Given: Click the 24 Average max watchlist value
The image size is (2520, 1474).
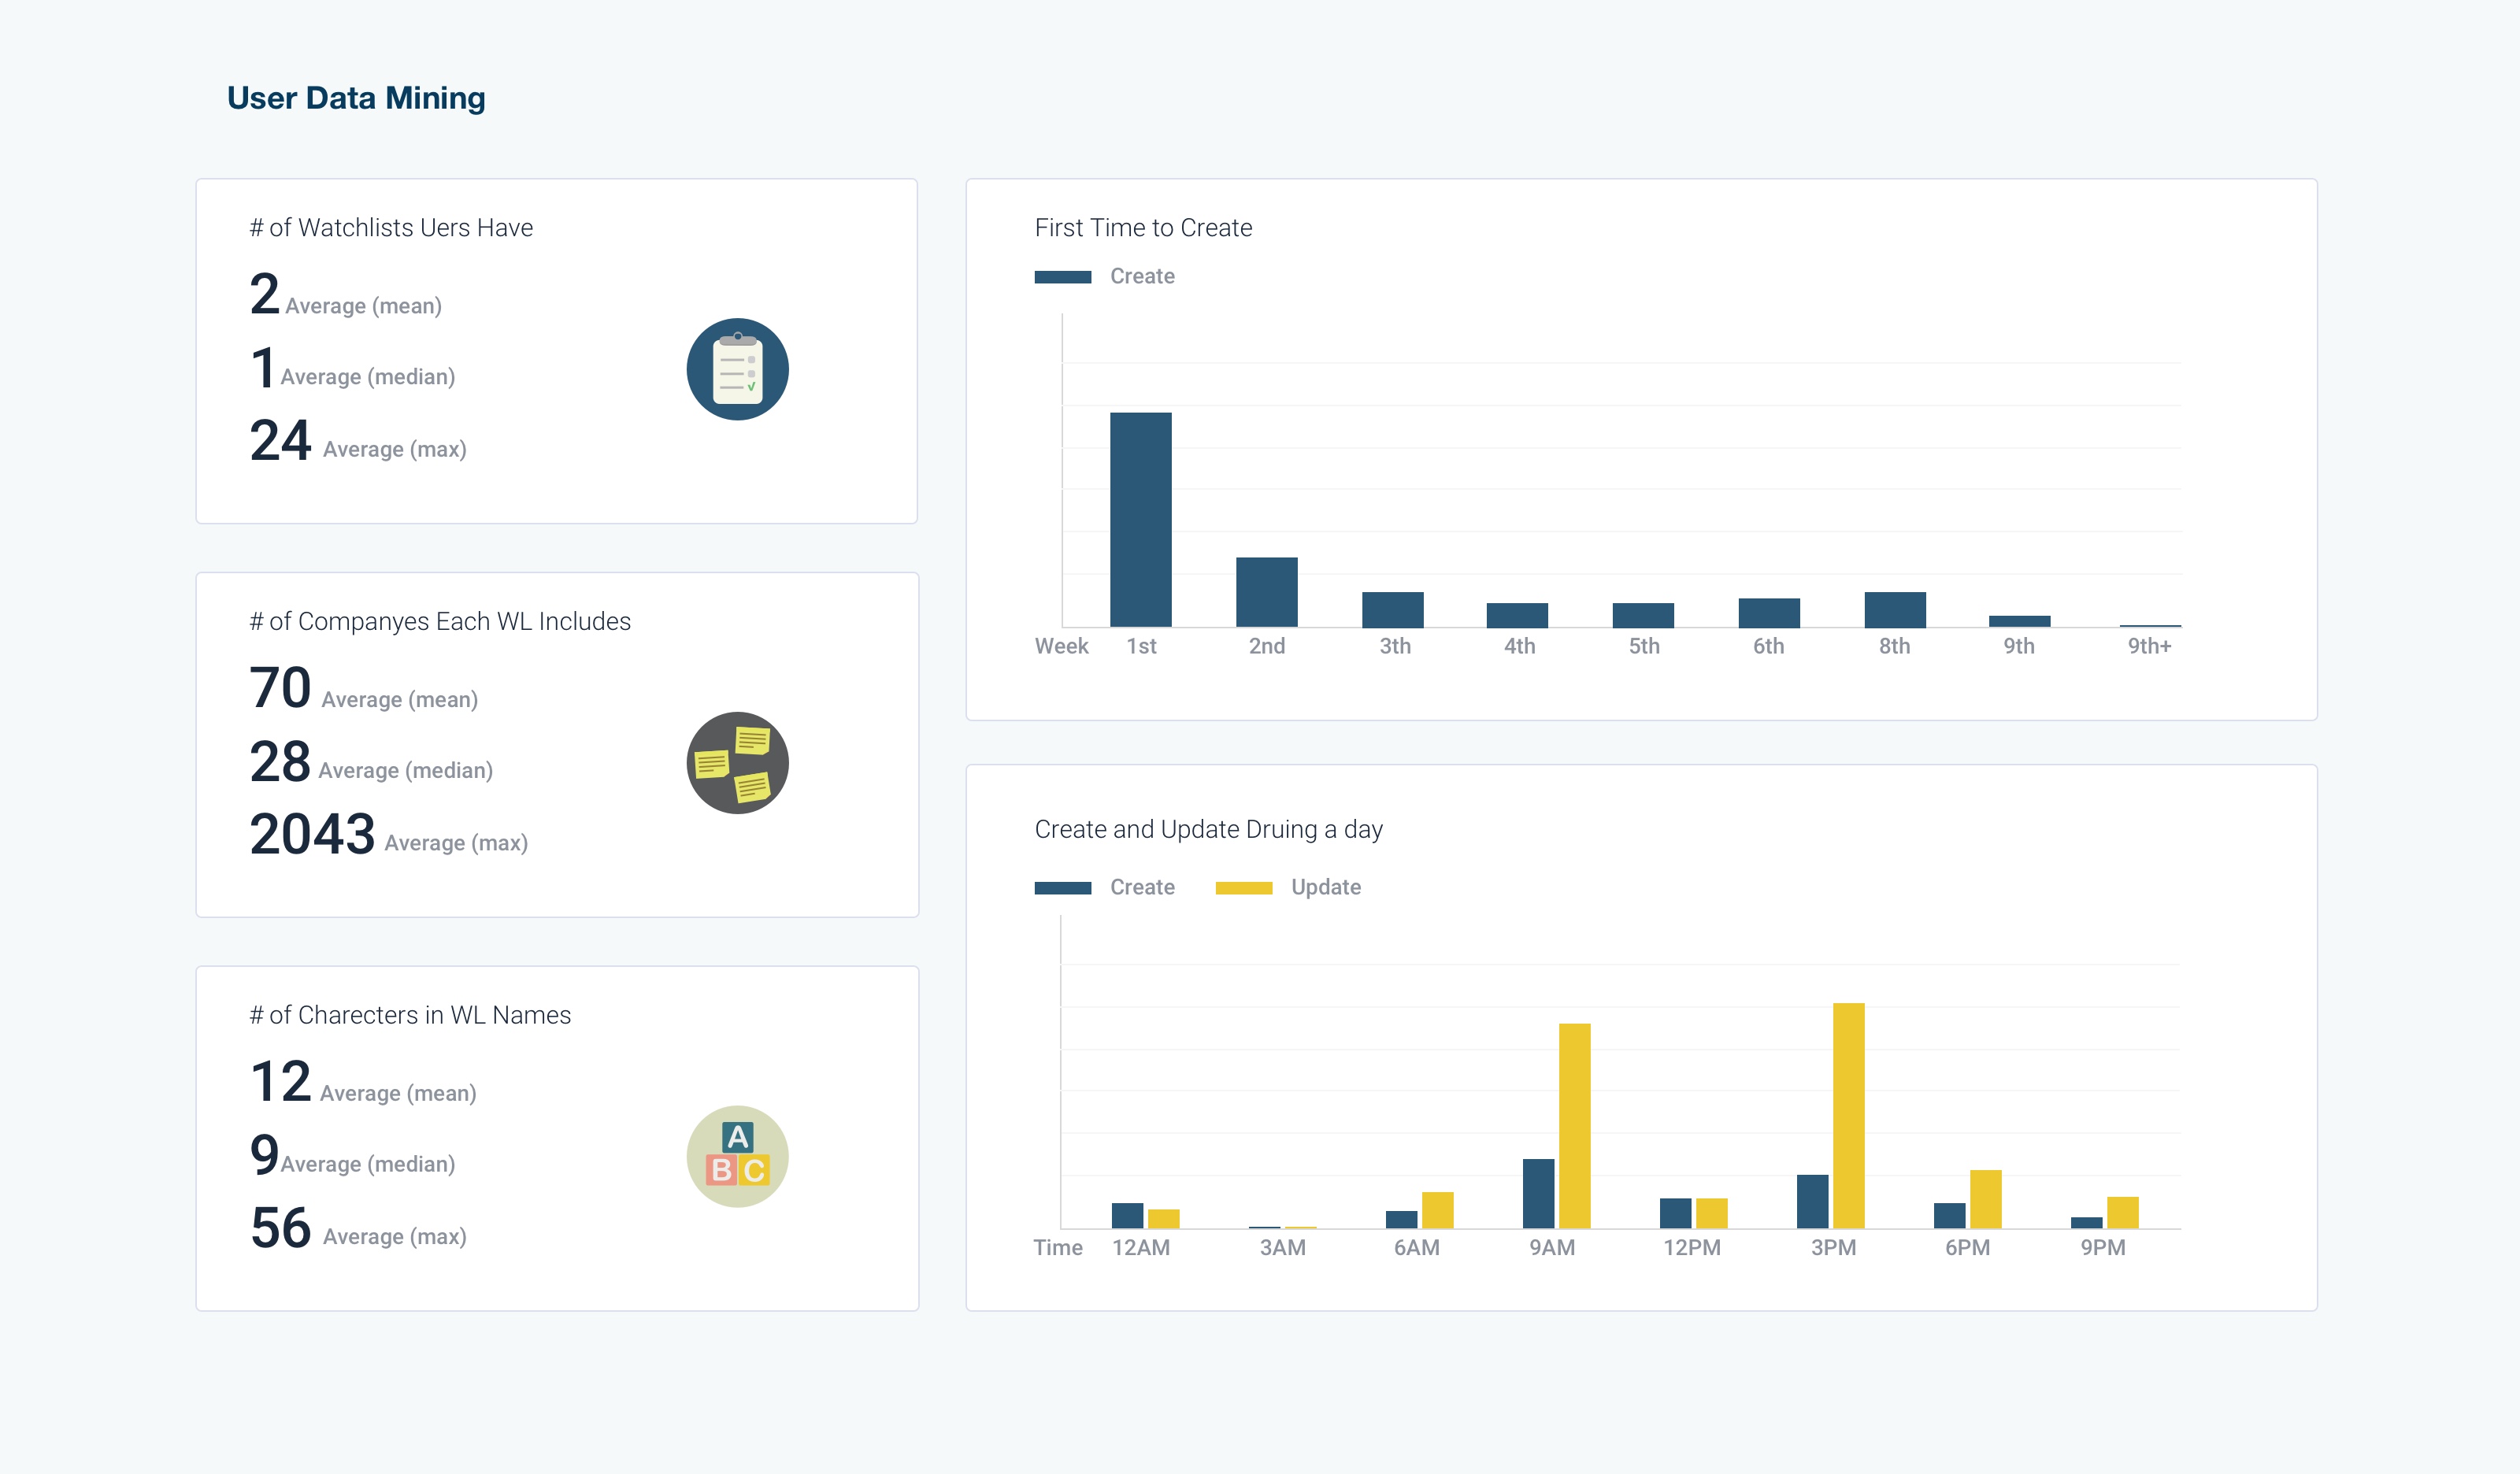Looking at the screenshot, I should 281,441.
